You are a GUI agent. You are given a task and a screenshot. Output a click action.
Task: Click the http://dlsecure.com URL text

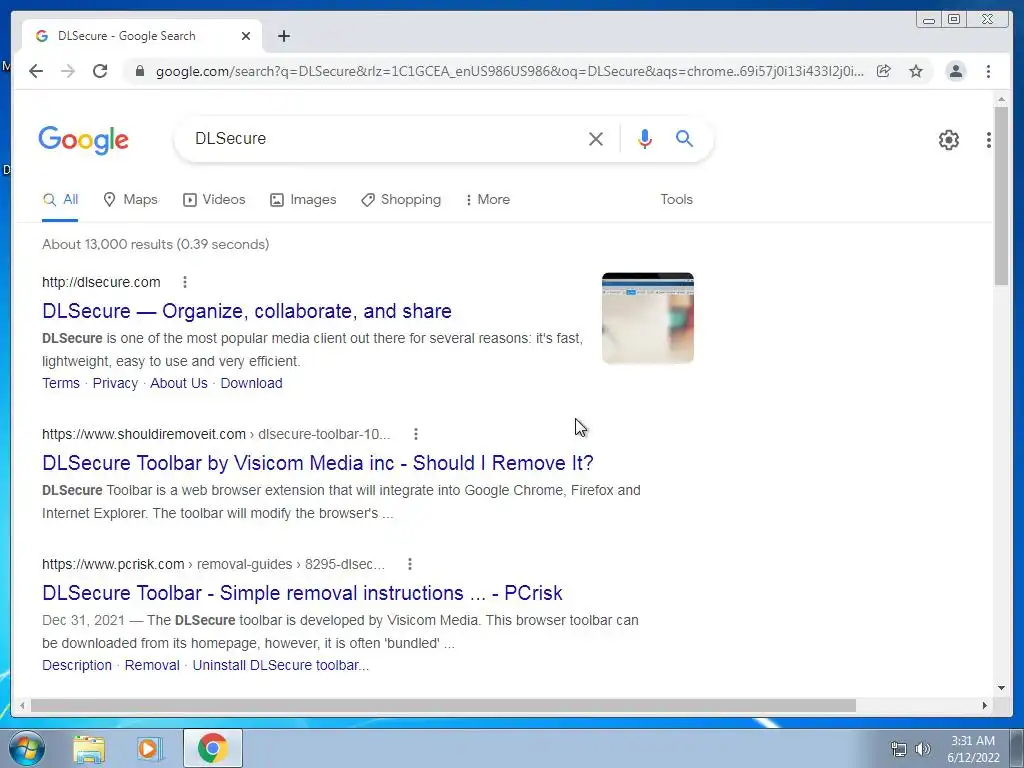(x=101, y=282)
